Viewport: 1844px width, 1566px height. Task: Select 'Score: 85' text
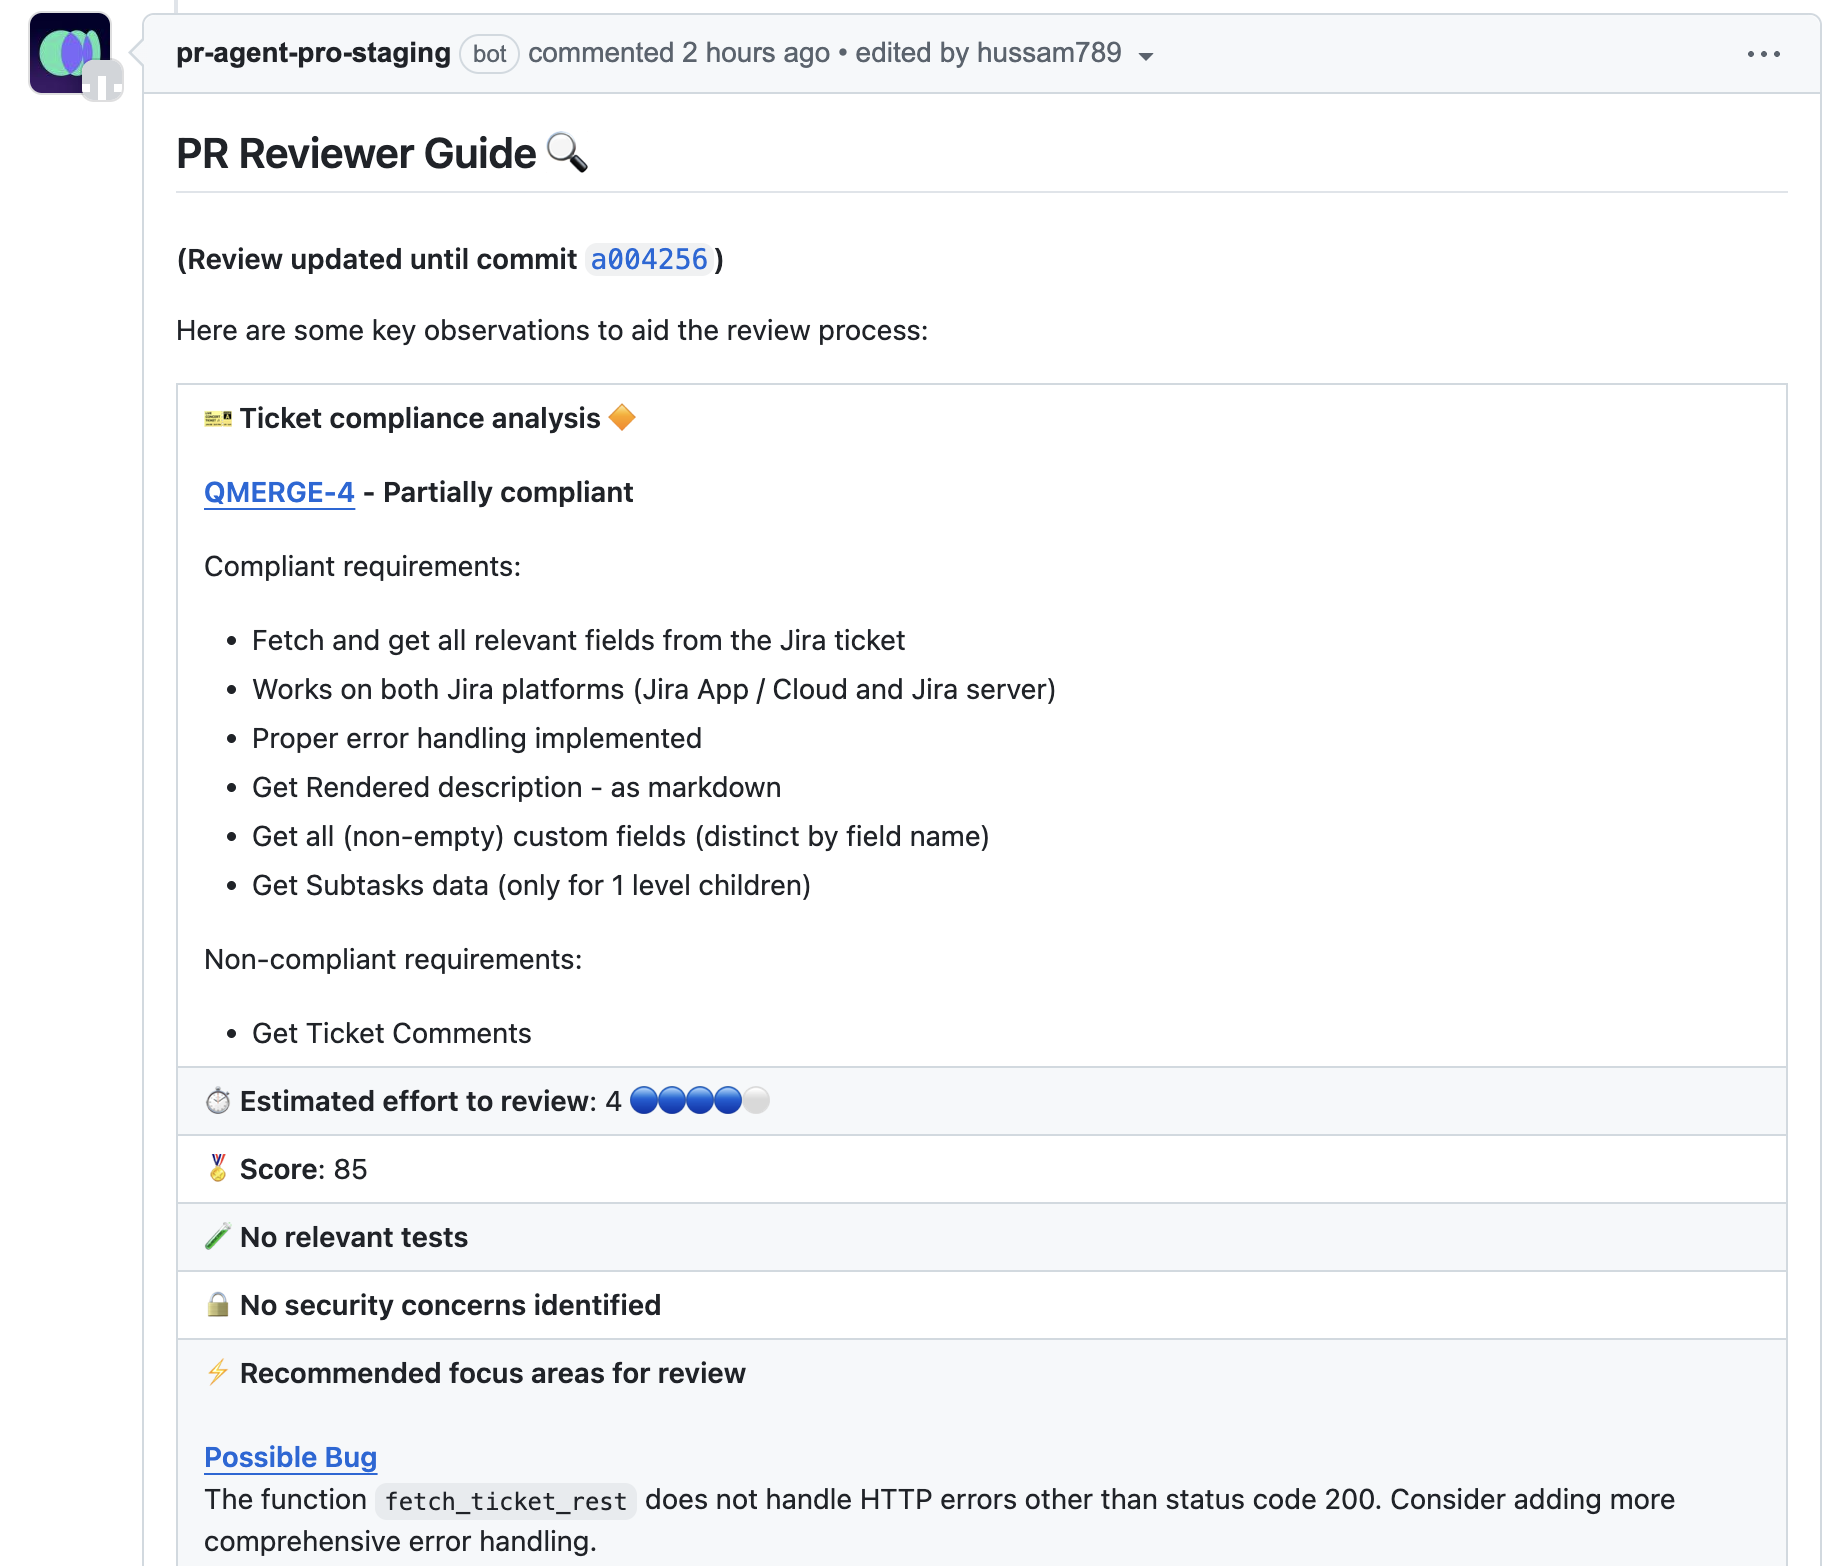point(304,1169)
